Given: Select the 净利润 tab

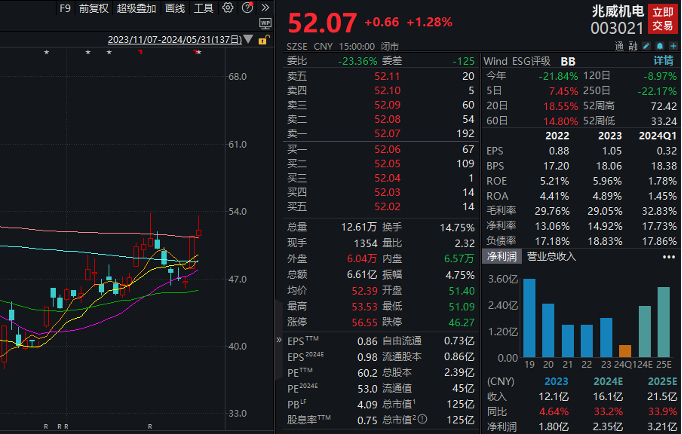Looking at the screenshot, I should point(501,257).
